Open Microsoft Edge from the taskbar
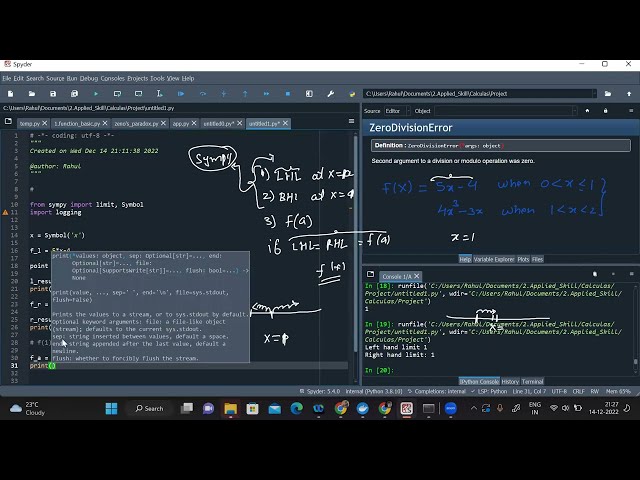The height and width of the screenshot is (480, 640). (297, 408)
